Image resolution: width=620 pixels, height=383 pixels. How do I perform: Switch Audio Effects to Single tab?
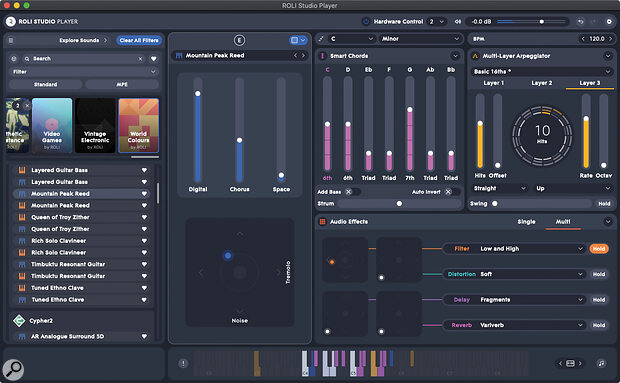point(526,222)
